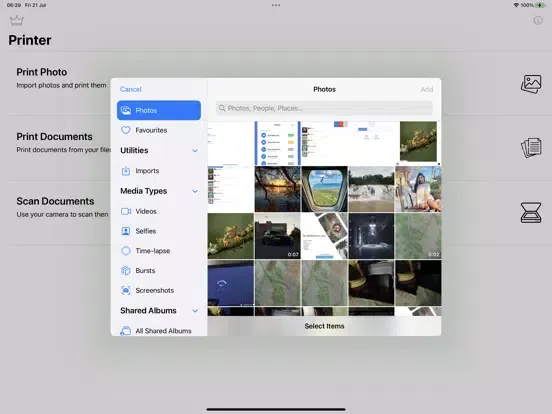Tap the Print Photo pictures icon
This screenshot has width=552, height=414.
click(x=531, y=84)
